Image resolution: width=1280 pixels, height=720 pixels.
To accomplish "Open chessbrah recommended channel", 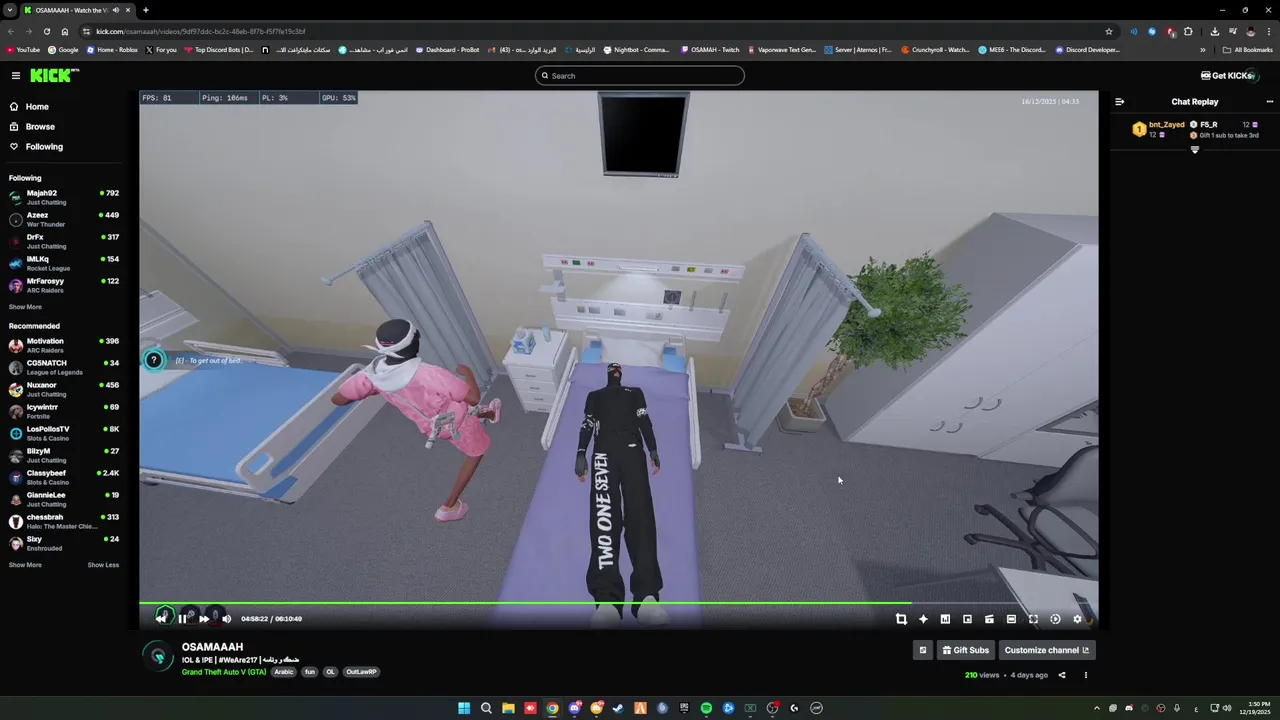I will pos(64,521).
